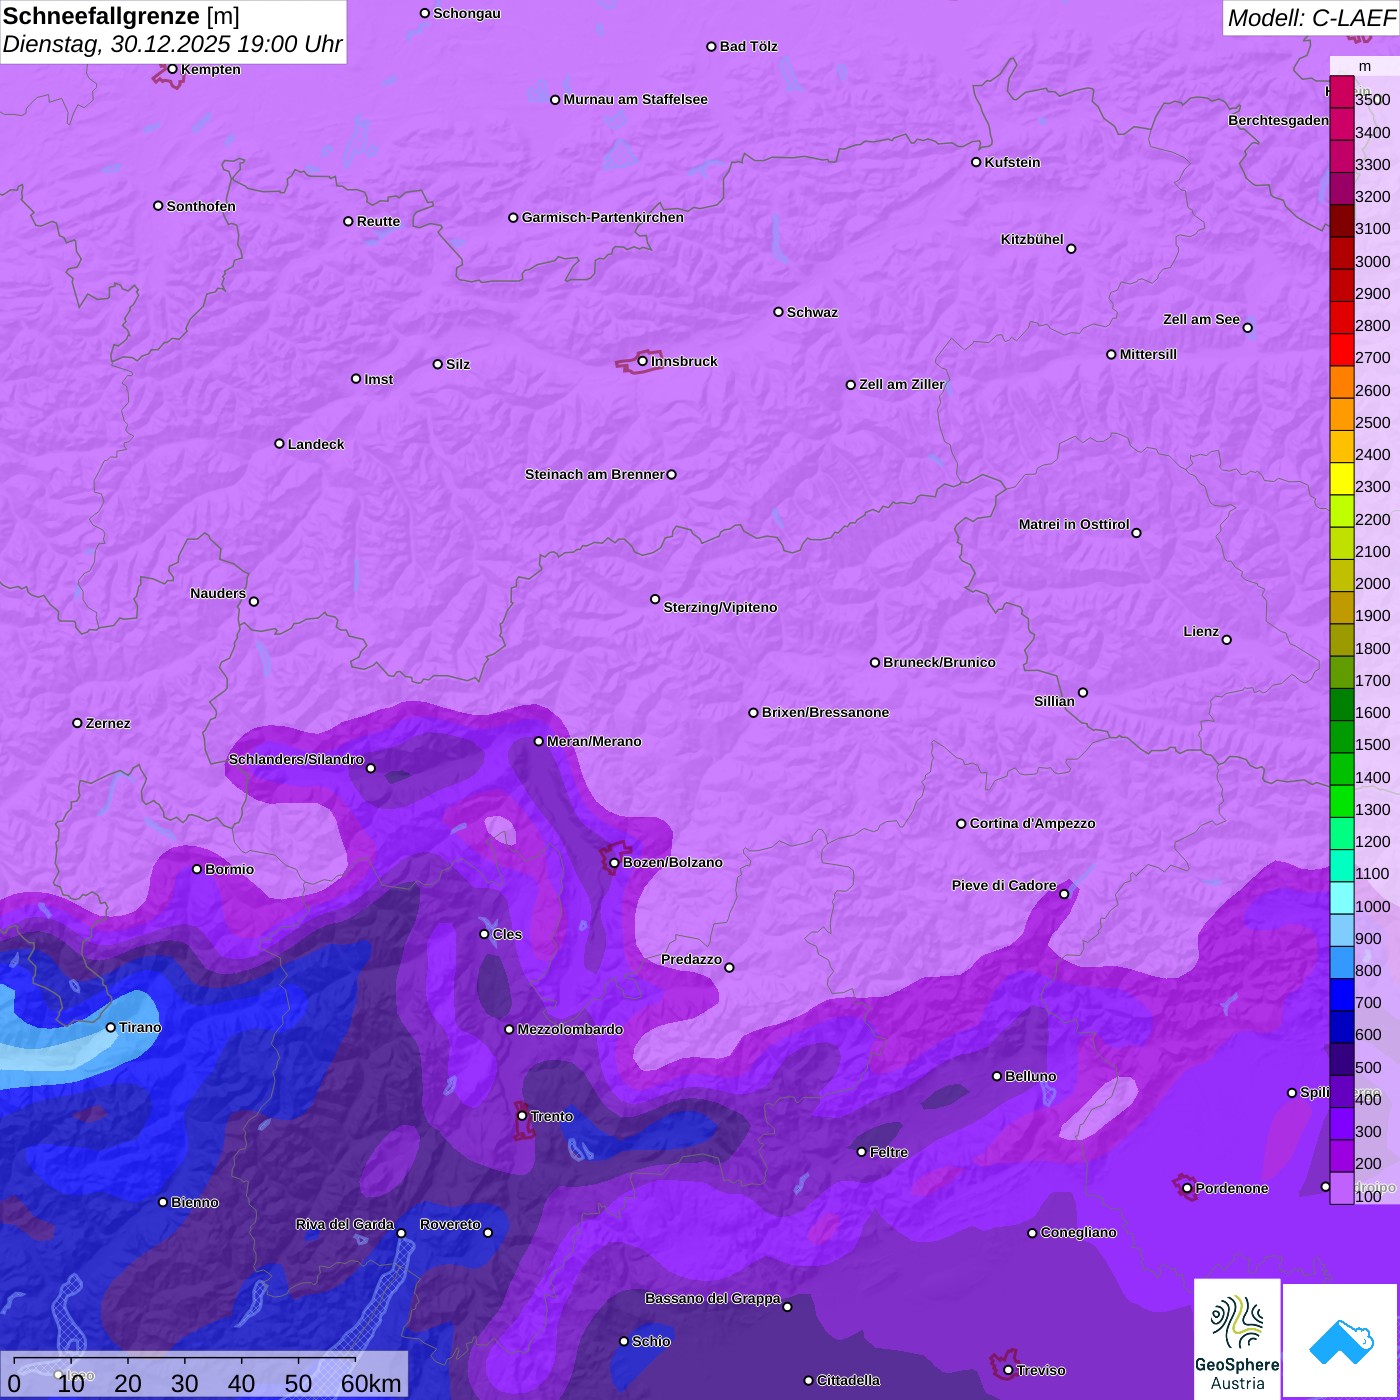The height and width of the screenshot is (1400, 1400).
Task: Click the Rovereto label
Action: point(450,1224)
